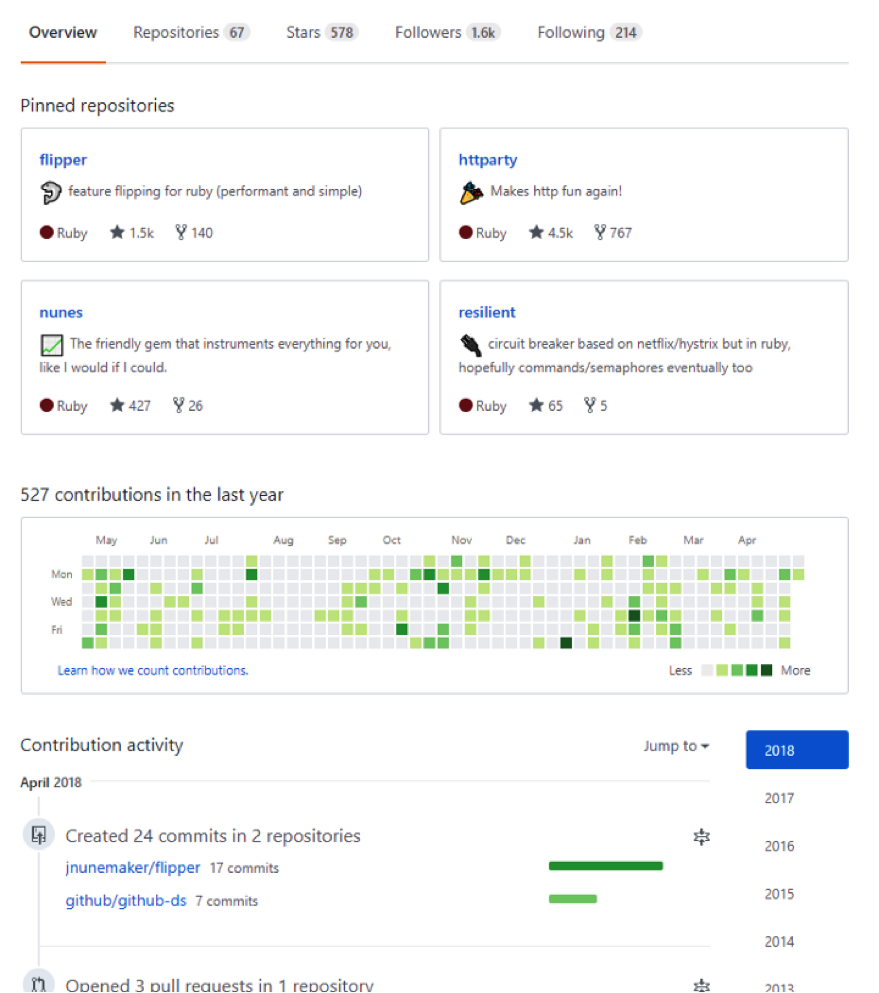Select the 2017 year filter button
The image size is (879, 993).
[x=779, y=798]
